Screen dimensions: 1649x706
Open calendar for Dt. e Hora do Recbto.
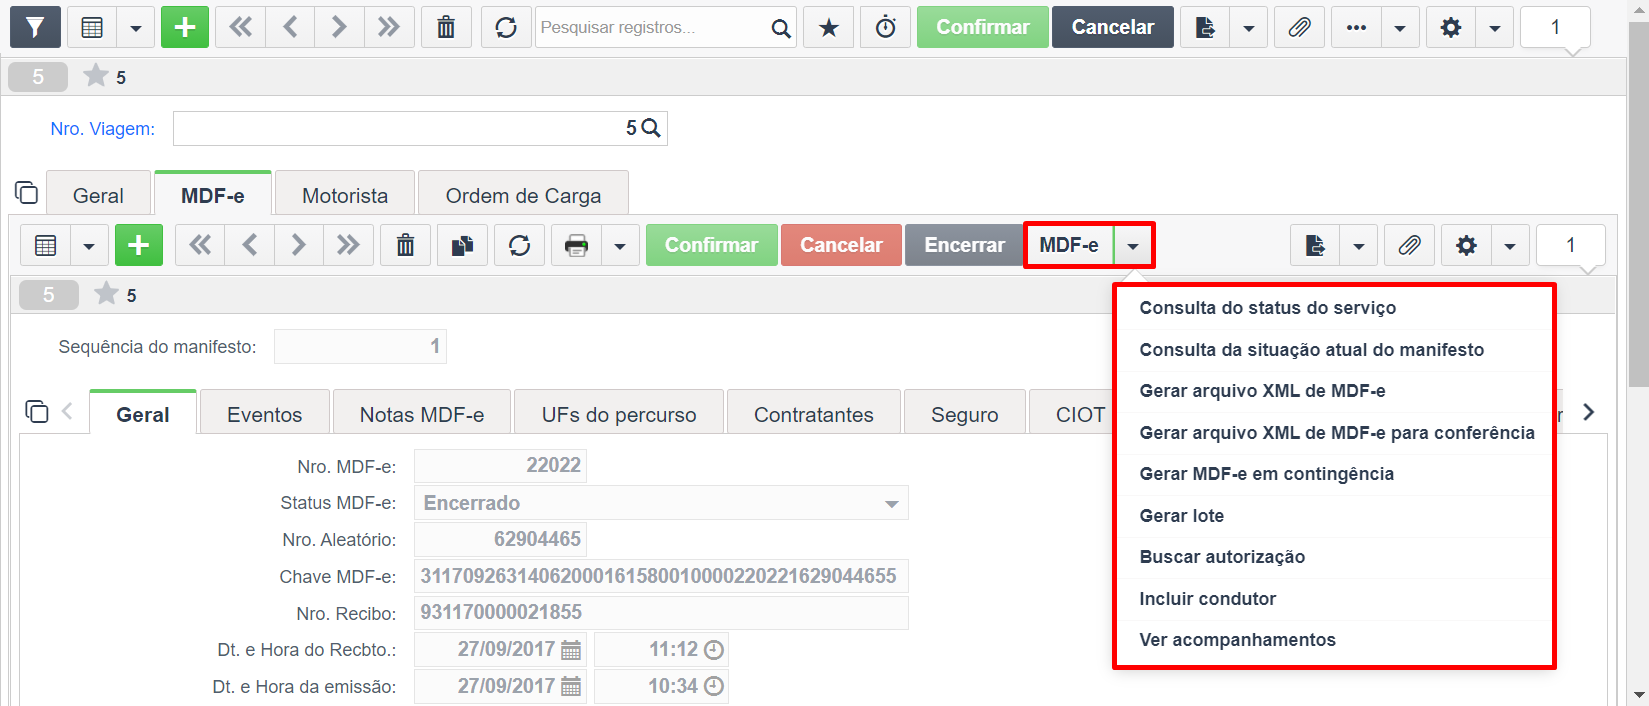[x=571, y=650]
